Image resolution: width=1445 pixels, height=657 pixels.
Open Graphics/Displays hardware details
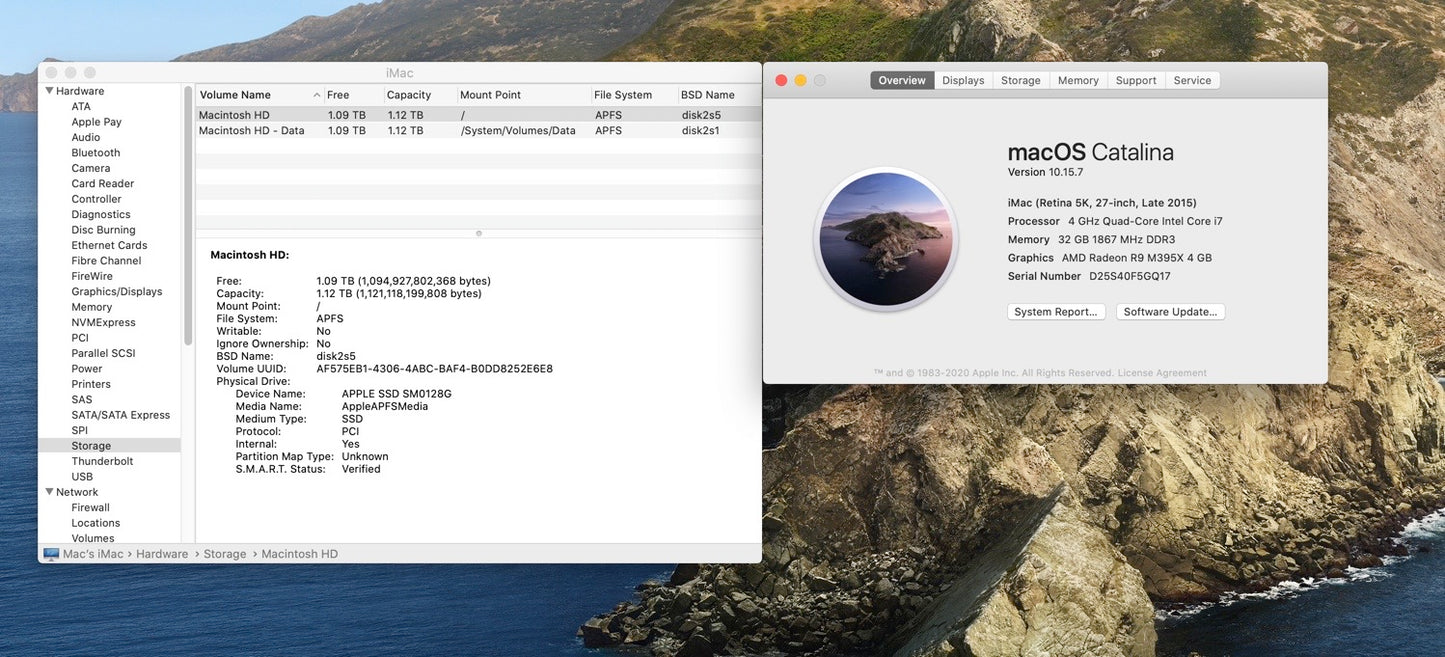pos(110,290)
